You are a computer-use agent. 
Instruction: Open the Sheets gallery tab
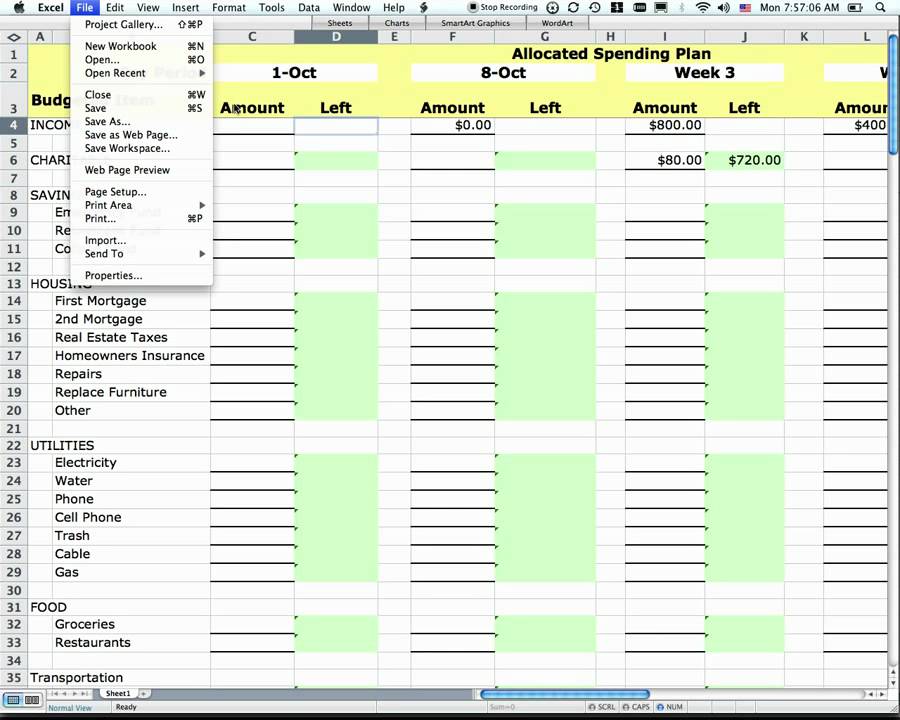tap(340, 23)
